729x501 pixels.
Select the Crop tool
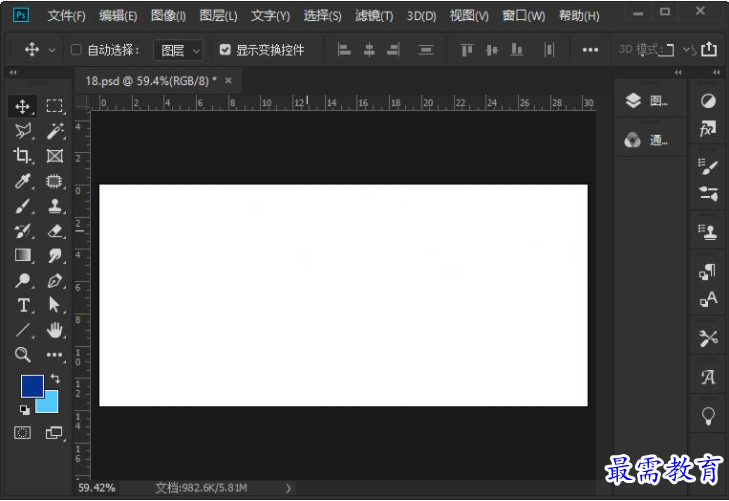tap(22, 156)
